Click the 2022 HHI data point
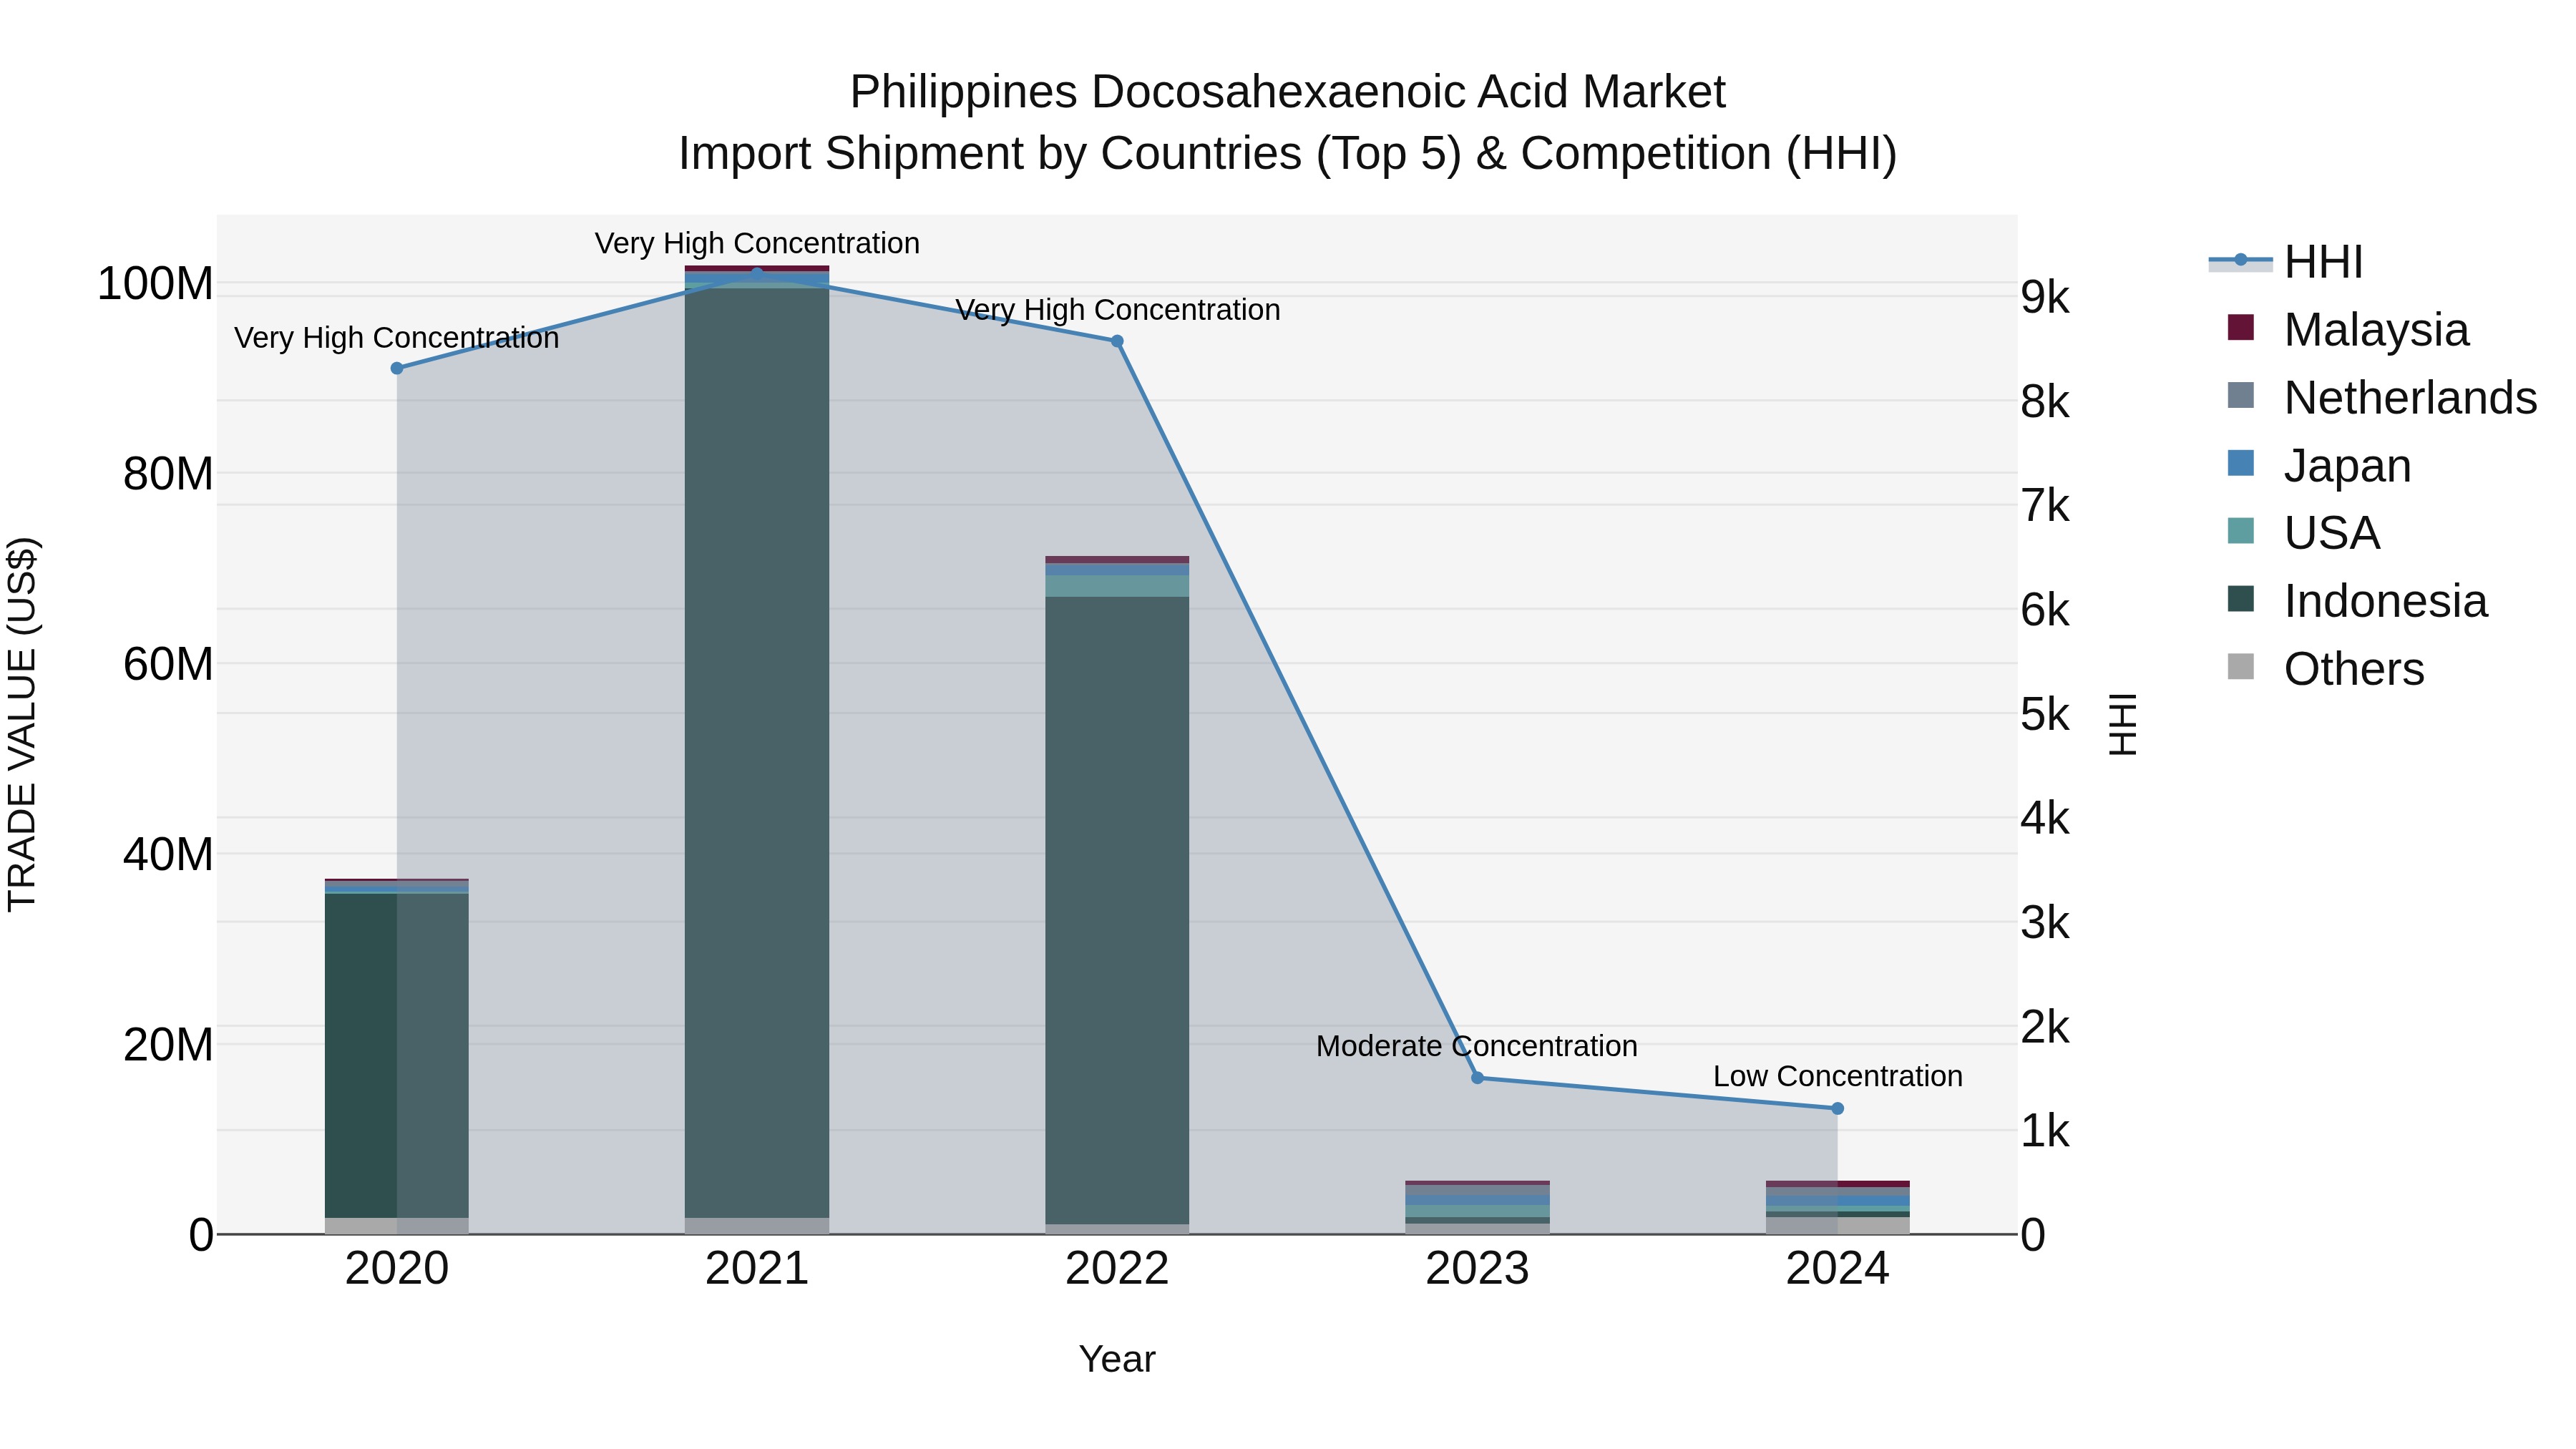 click(1117, 341)
